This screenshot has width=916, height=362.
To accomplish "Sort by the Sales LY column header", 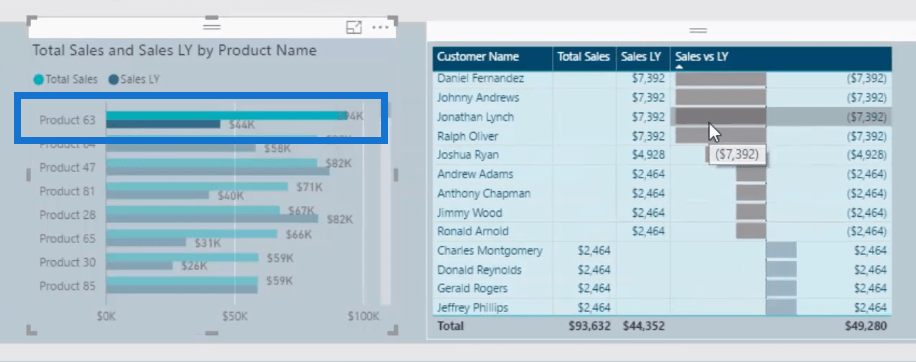I will coord(641,57).
